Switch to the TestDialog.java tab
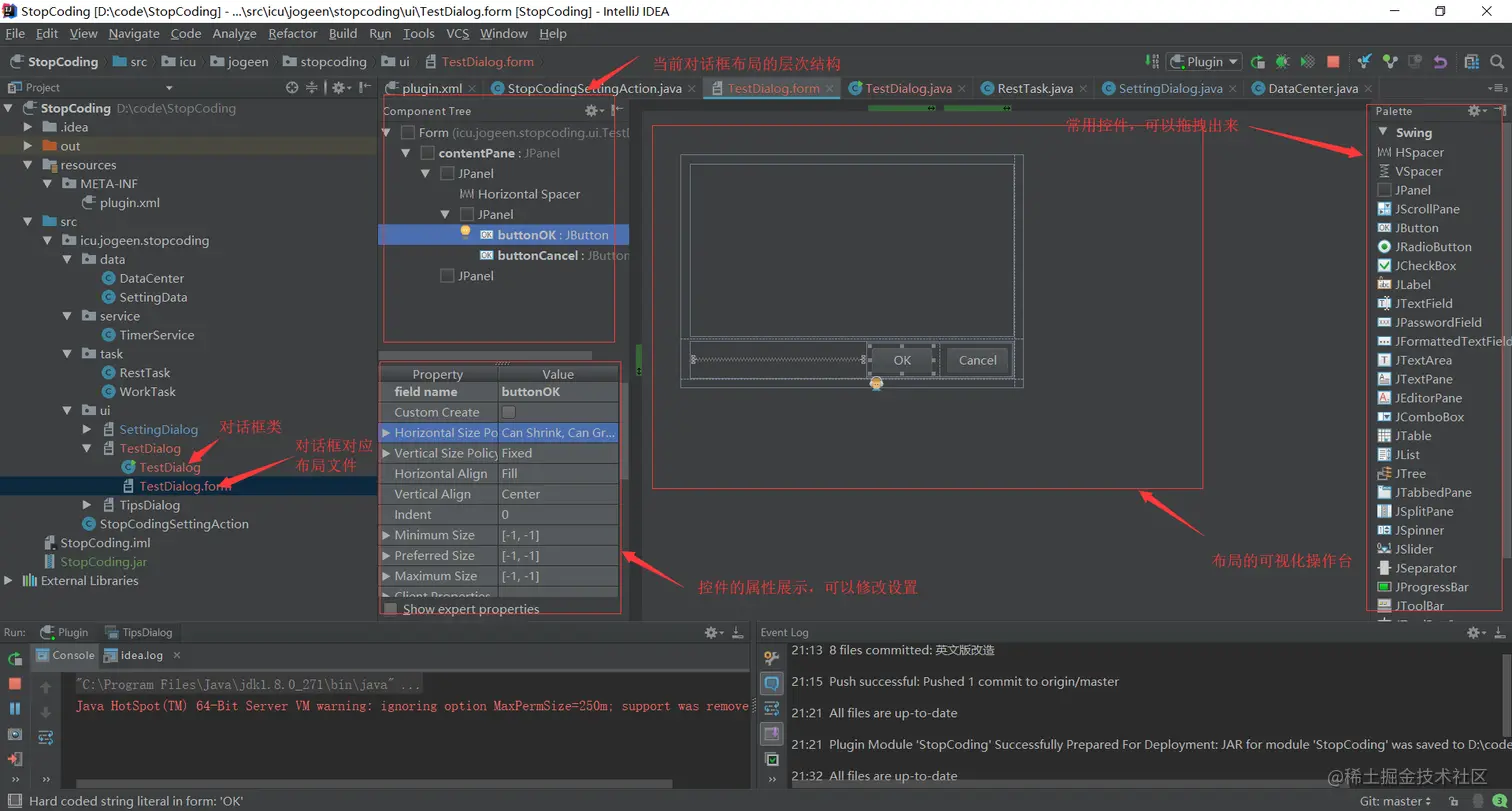Viewport: 1512px width, 811px height. coord(908,88)
